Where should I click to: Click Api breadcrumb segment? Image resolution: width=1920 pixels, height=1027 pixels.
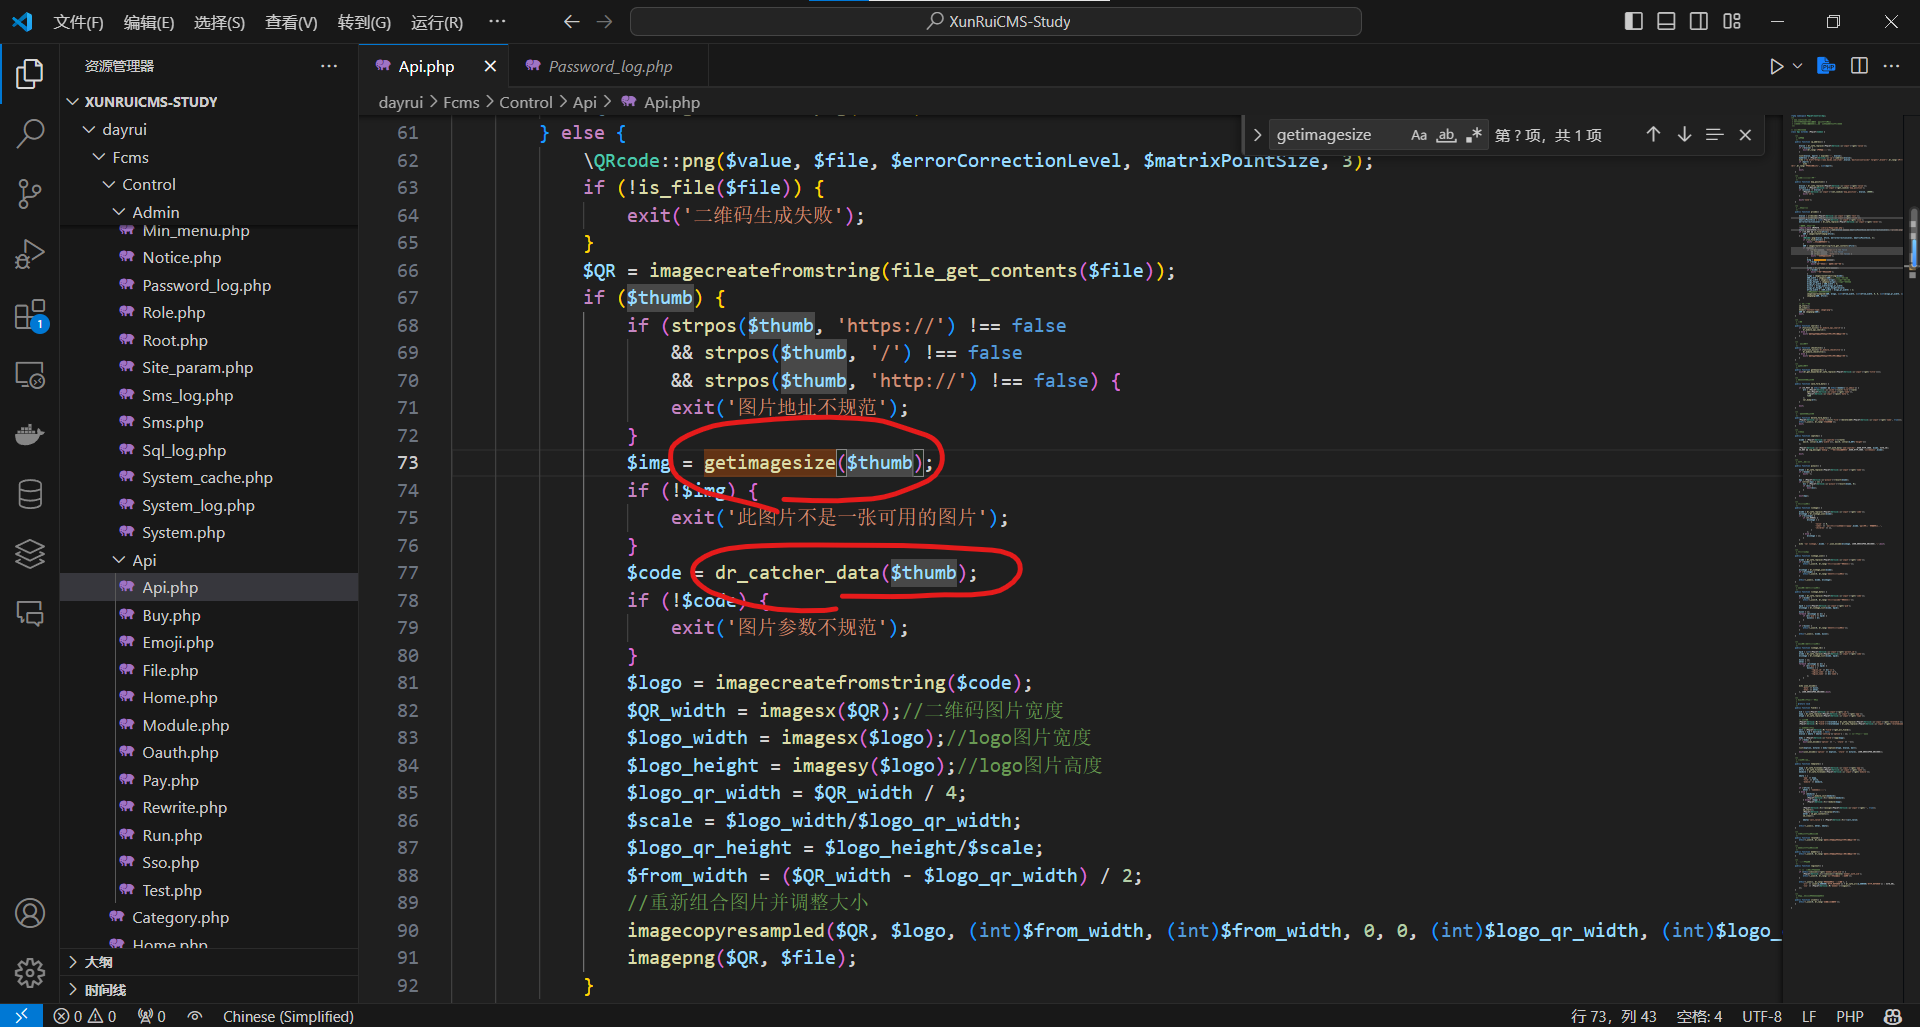(x=584, y=102)
